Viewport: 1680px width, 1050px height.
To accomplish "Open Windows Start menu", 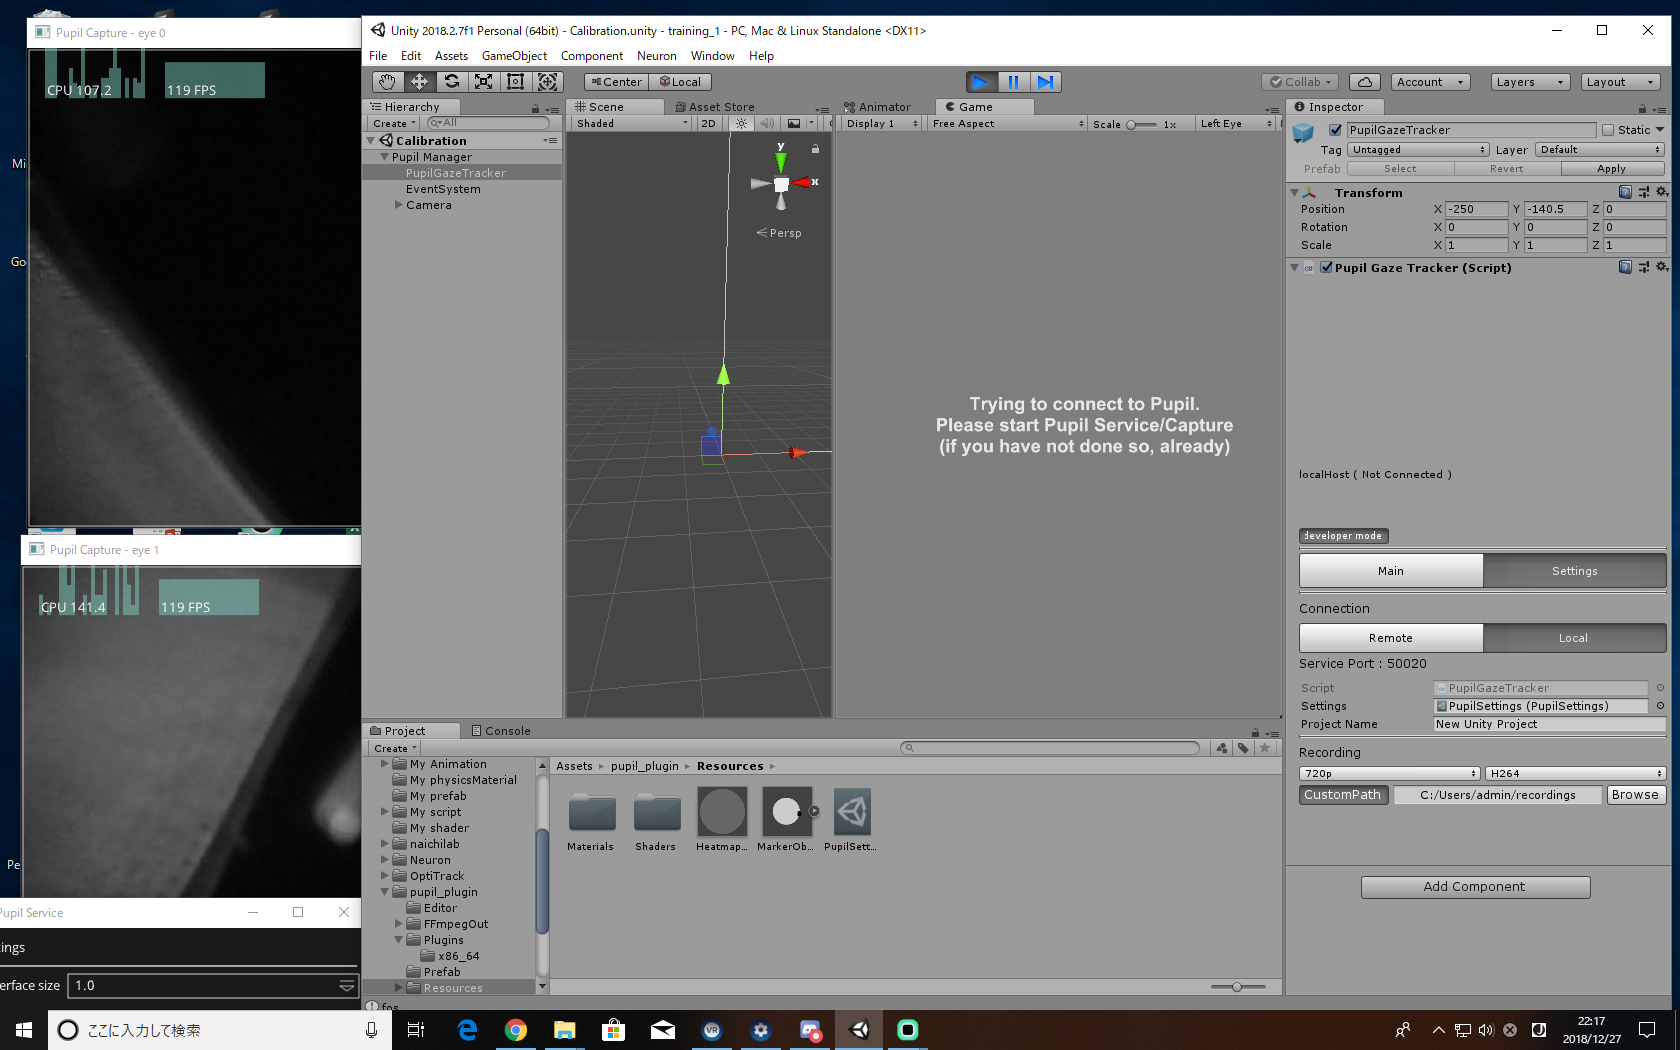I will click(24, 1030).
